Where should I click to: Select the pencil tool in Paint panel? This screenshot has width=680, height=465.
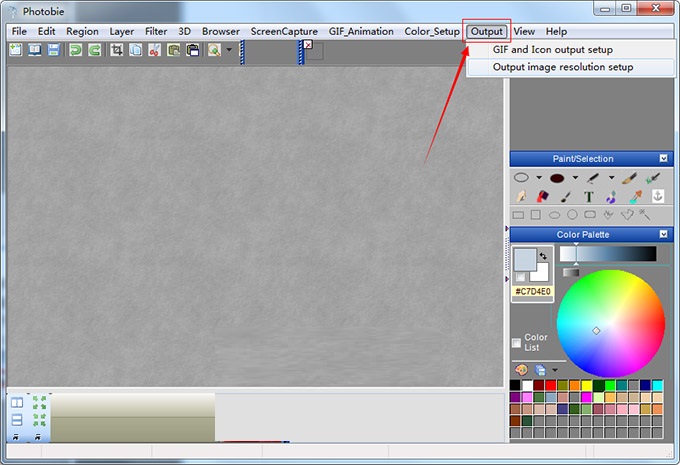tap(521, 196)
